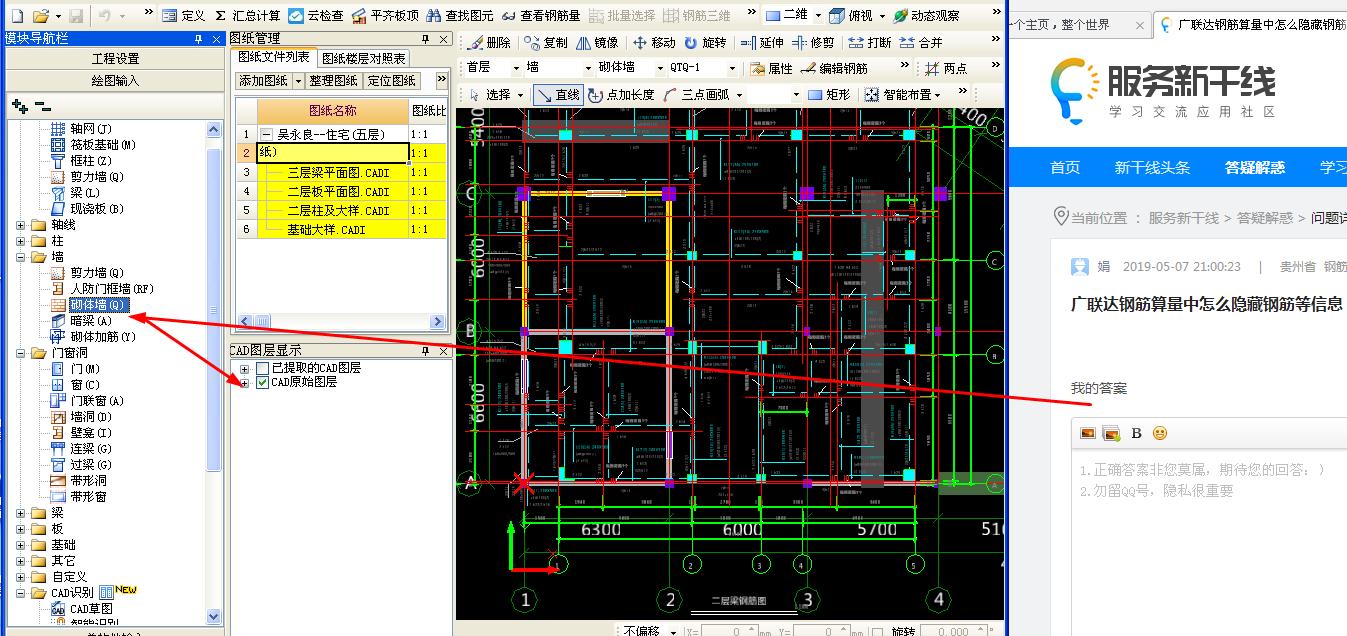Screen dimensions: 1347x636
Task: Select the 延伸 extend tool
Action: (x=762, y=42)
